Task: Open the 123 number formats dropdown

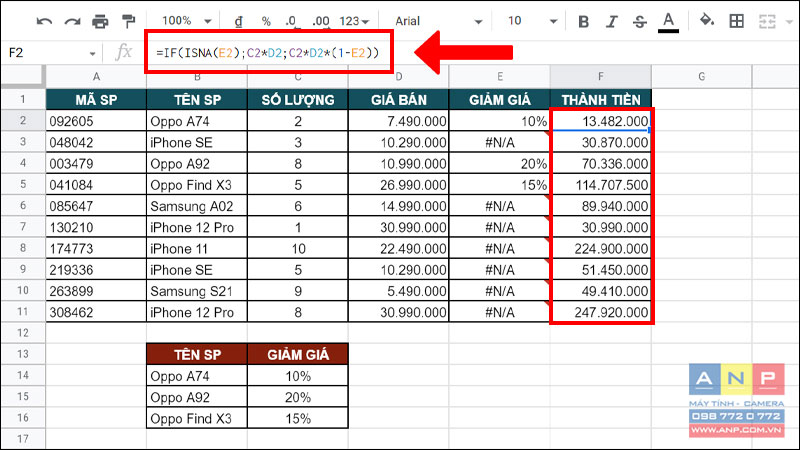Action: coord(354,21)
